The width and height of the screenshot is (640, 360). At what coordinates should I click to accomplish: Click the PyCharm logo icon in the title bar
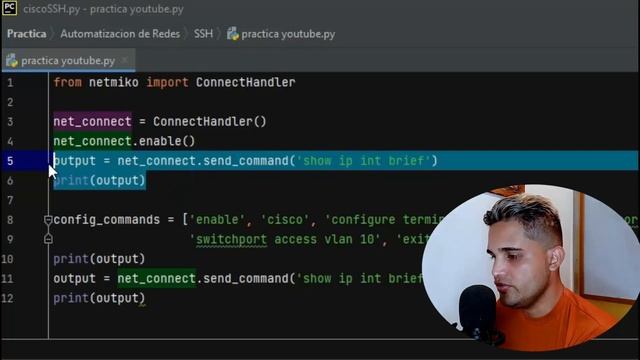tap(9, 8)
